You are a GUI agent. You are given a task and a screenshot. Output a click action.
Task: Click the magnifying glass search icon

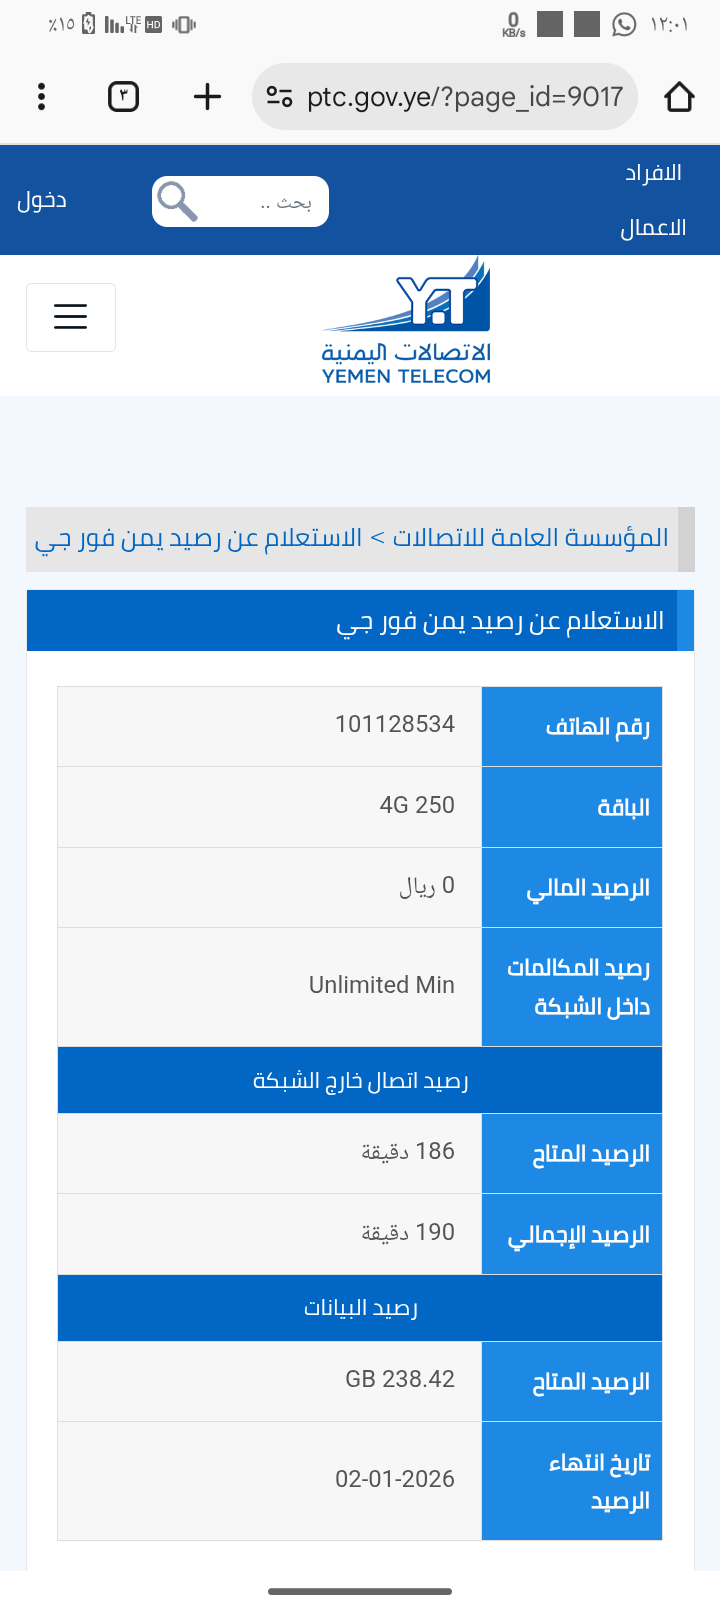[177, 201]
